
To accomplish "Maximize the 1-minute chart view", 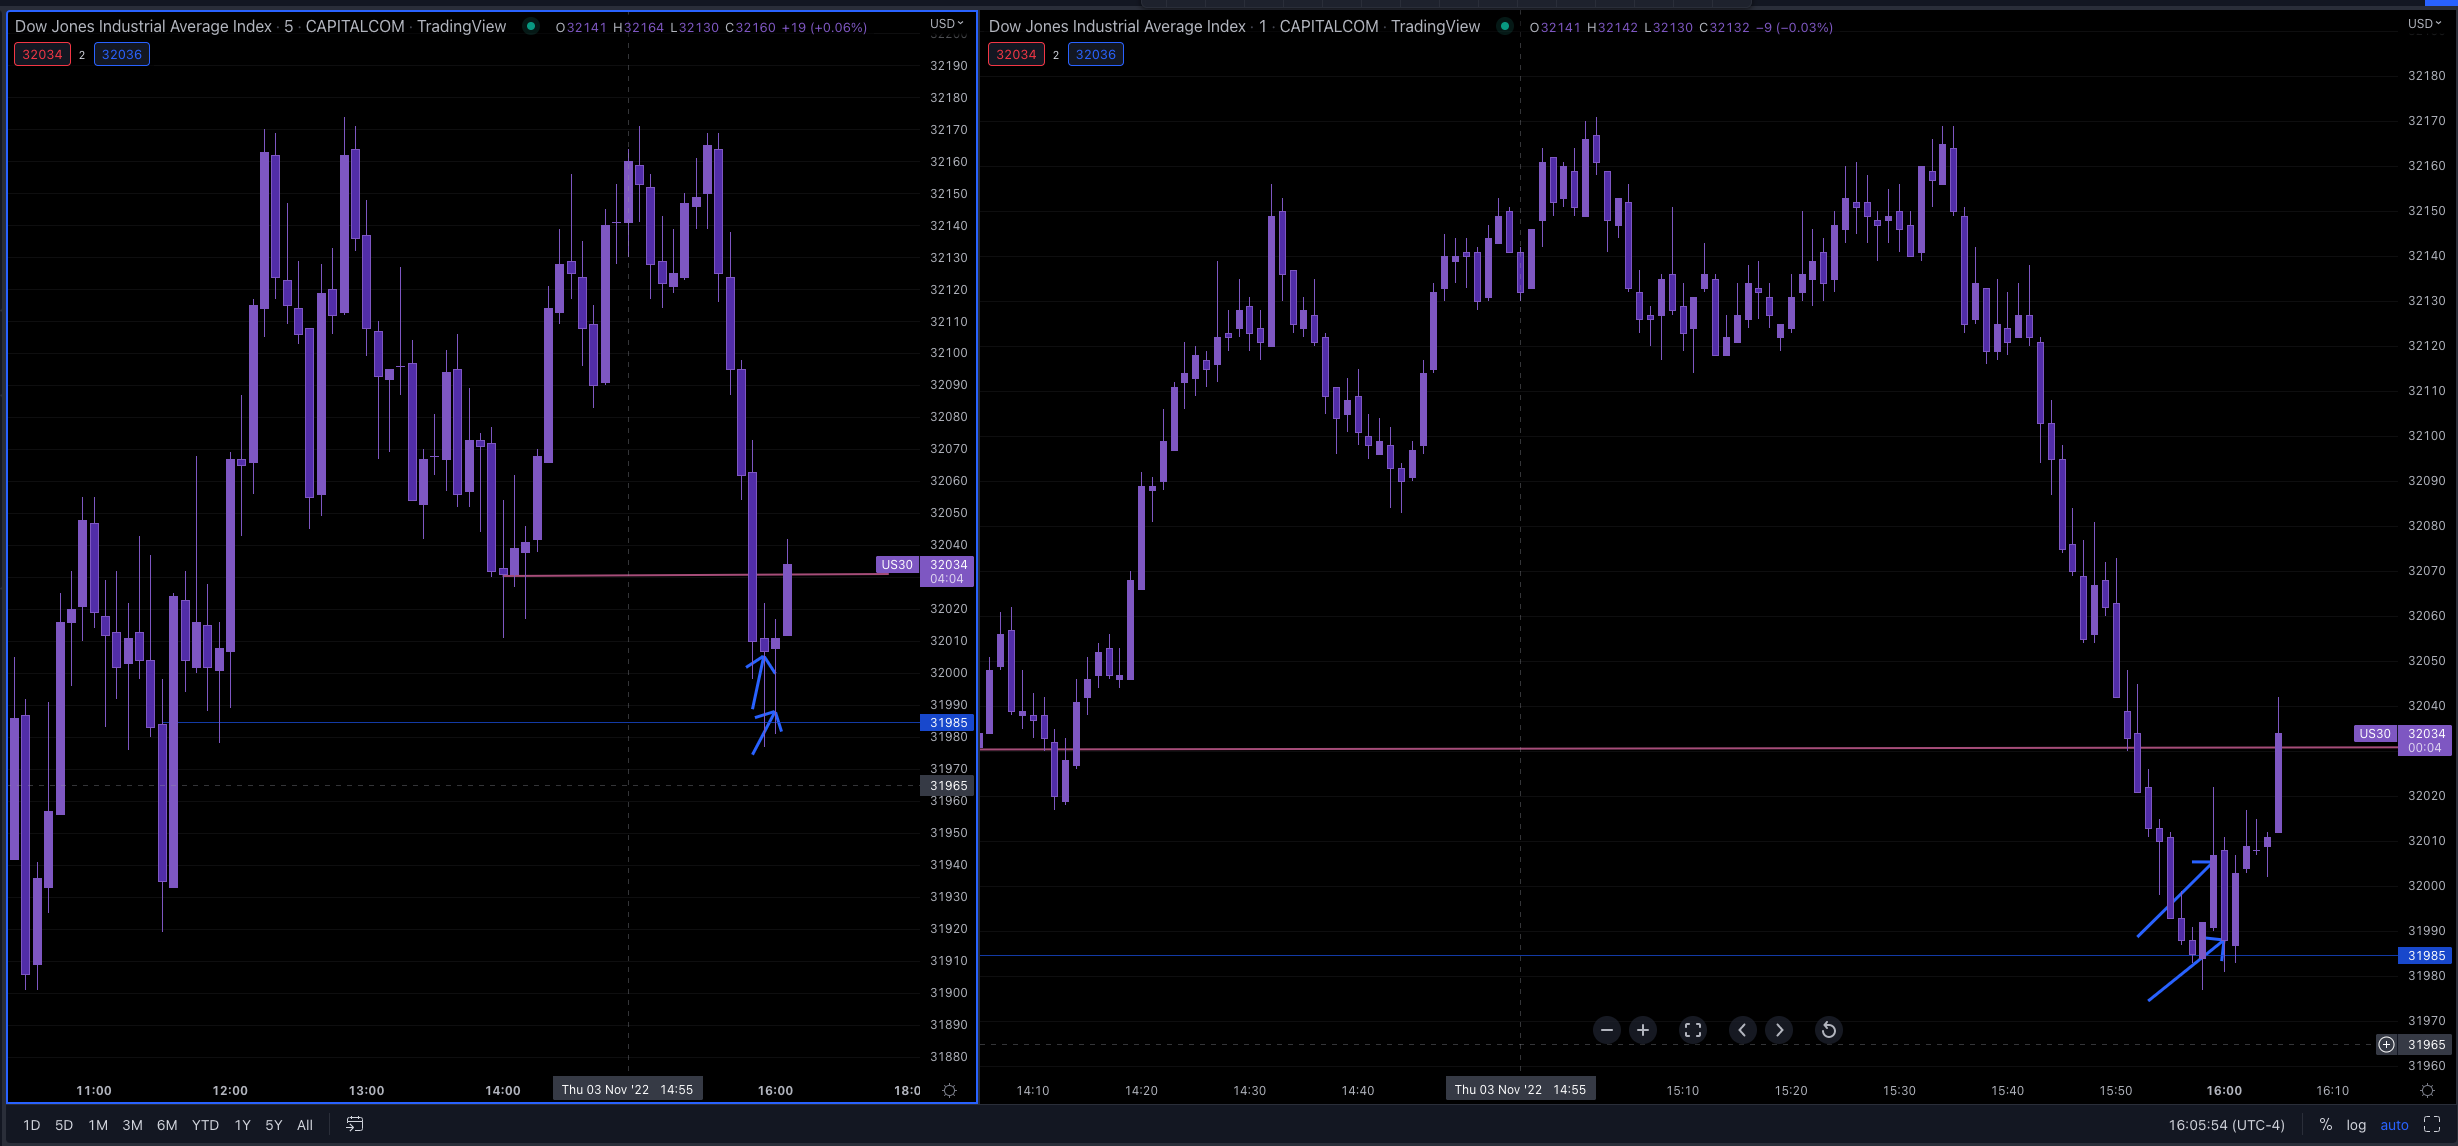I will (1692, 1030).
